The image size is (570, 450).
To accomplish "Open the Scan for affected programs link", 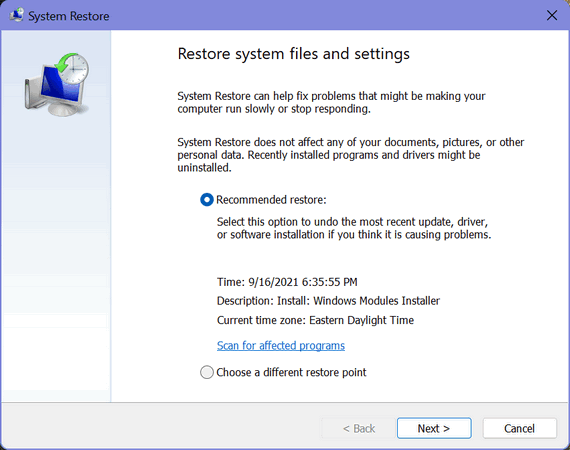I will click(x=281, y=345).
